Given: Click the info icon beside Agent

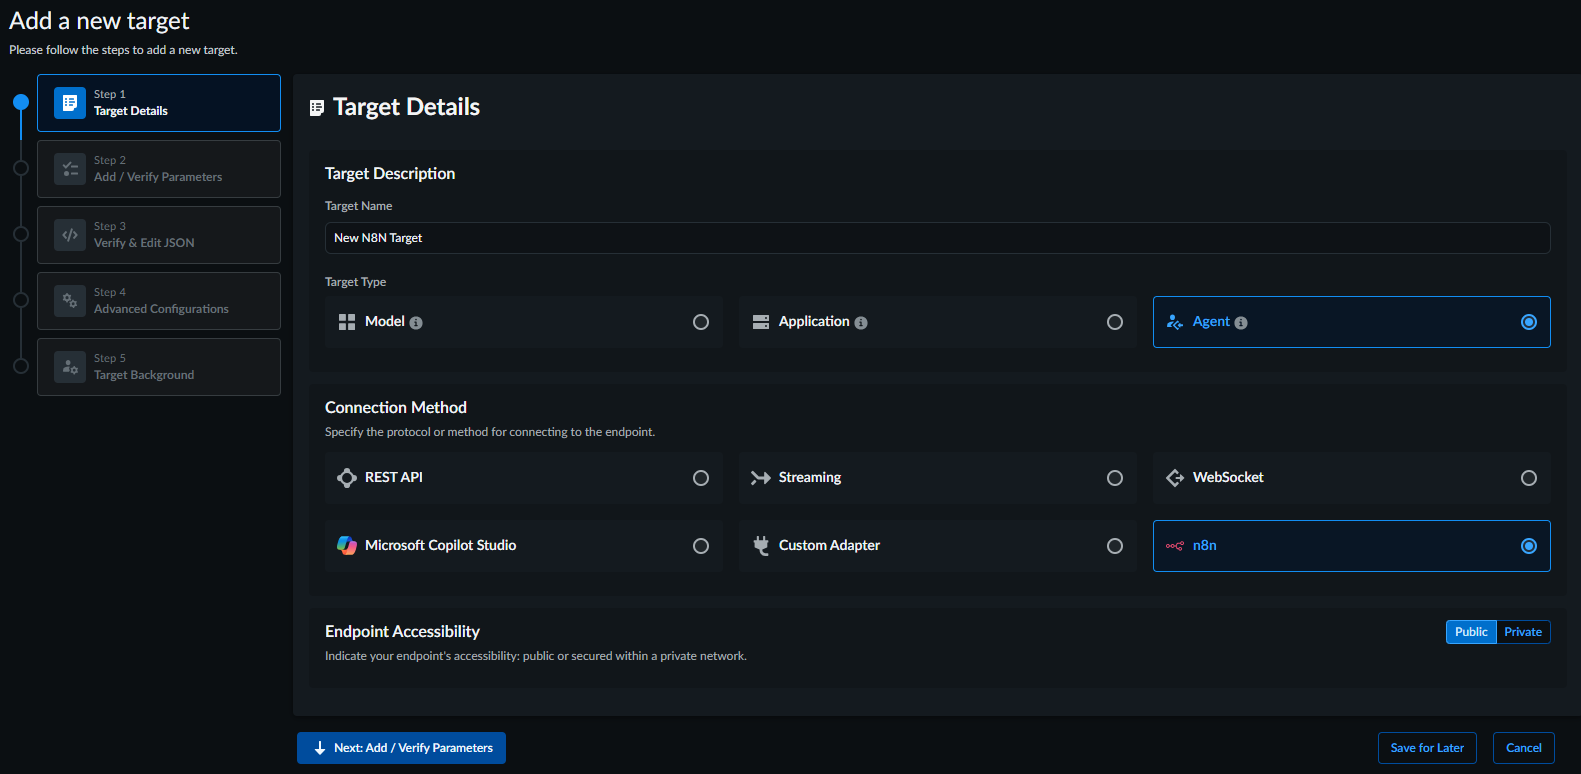Looking at the screenshot, I should click(x=1241, y=323).
